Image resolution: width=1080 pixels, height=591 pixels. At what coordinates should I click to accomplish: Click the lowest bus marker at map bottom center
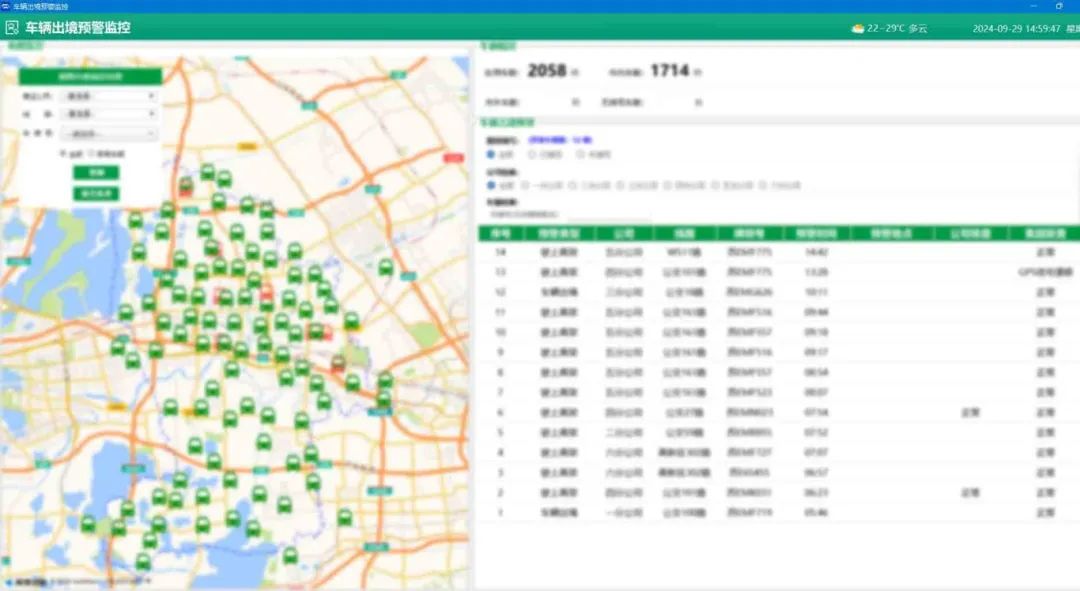[290, 555]
